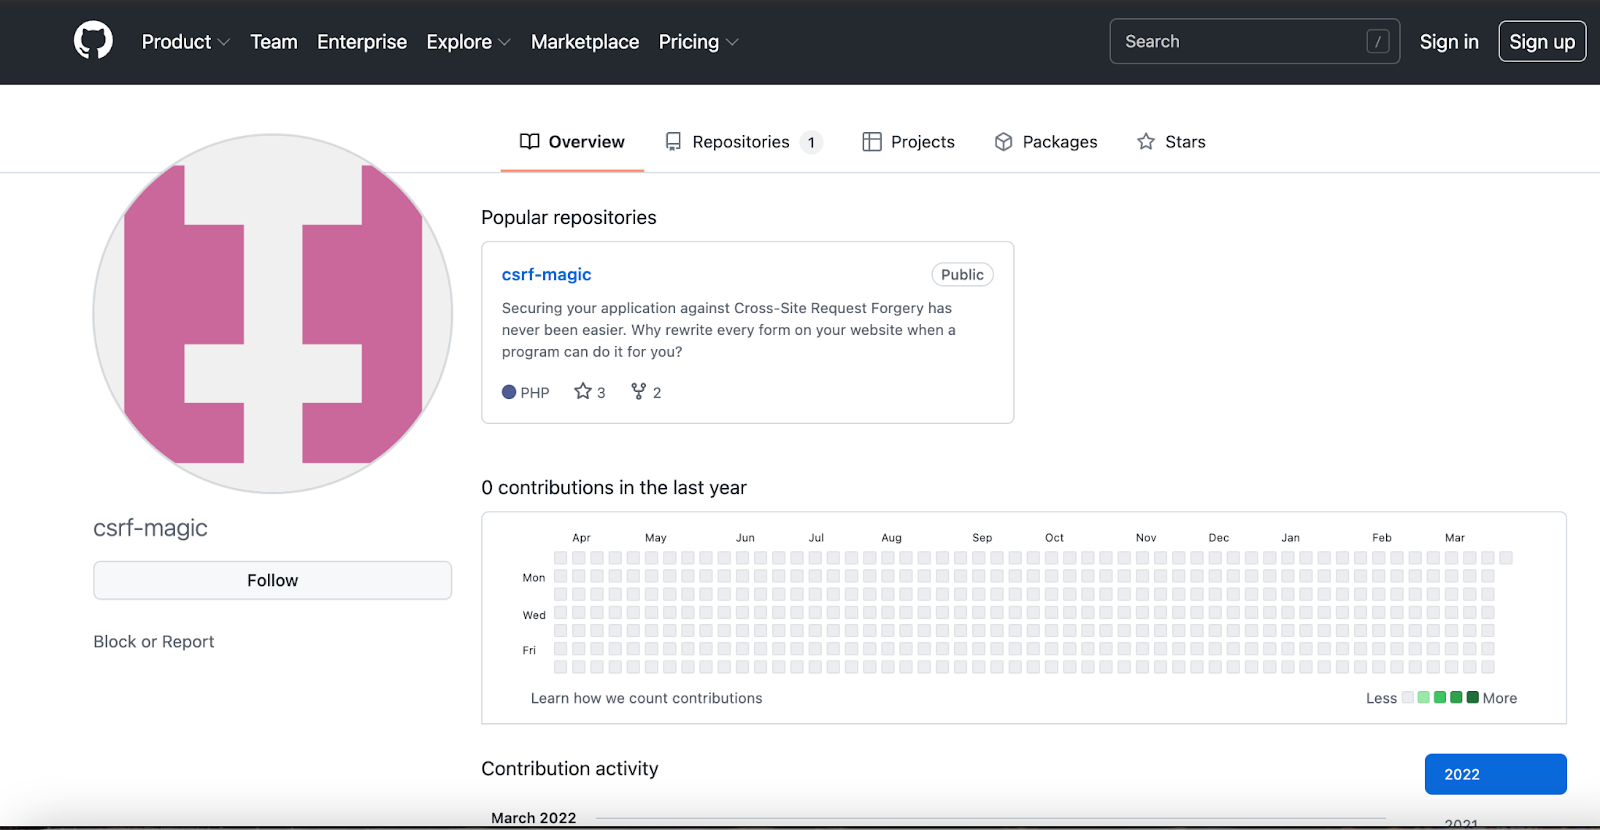The width and height of the screenshot is (1600, 830).
Task: Open the csrf-magic repository link
Action: tap(546, 274)
